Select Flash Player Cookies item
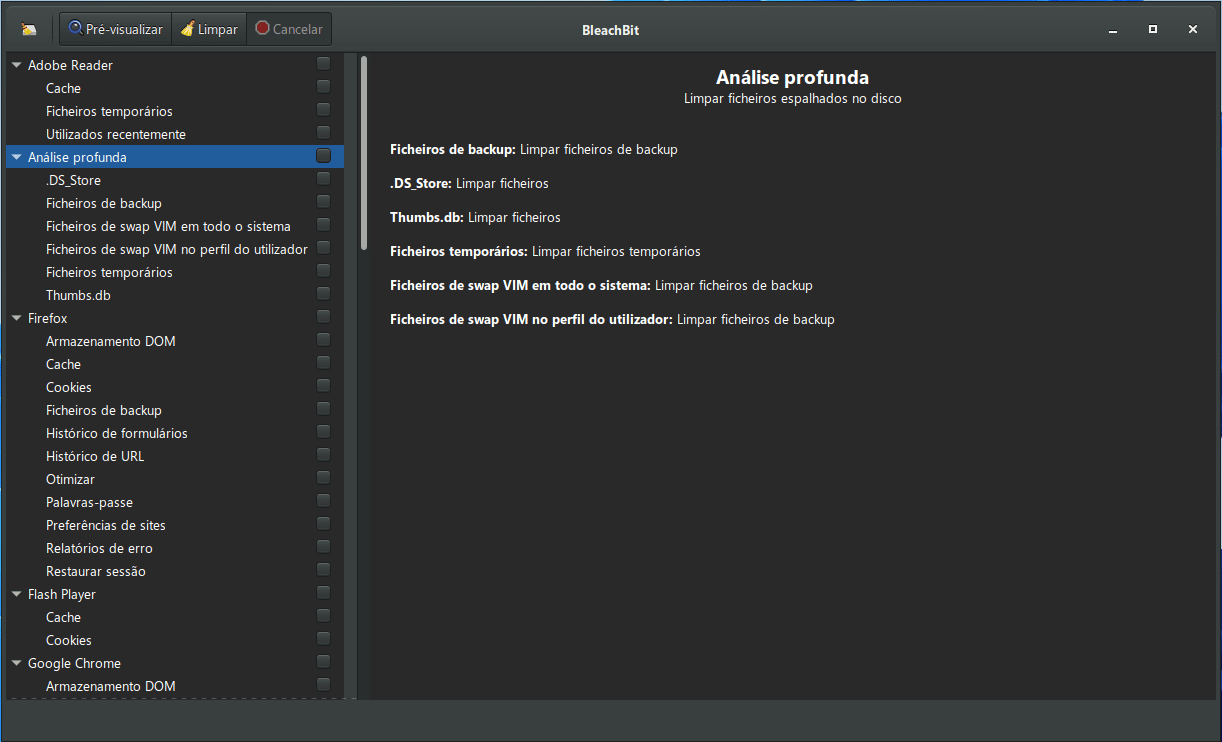 point(175,640)
